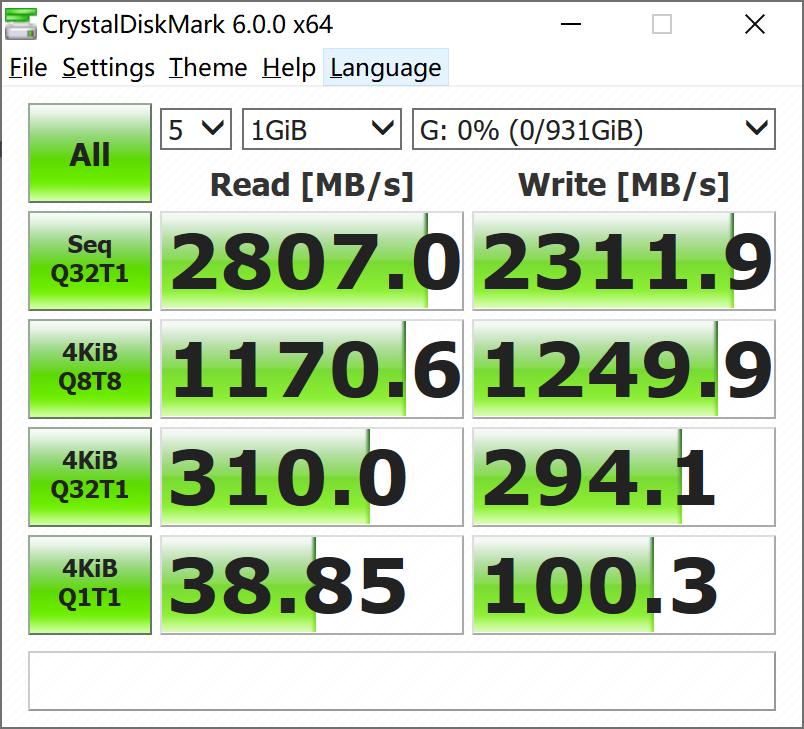Click the Read [MB/s] column header
Viewport: 804px width, 729px height.
coord(312,185)
